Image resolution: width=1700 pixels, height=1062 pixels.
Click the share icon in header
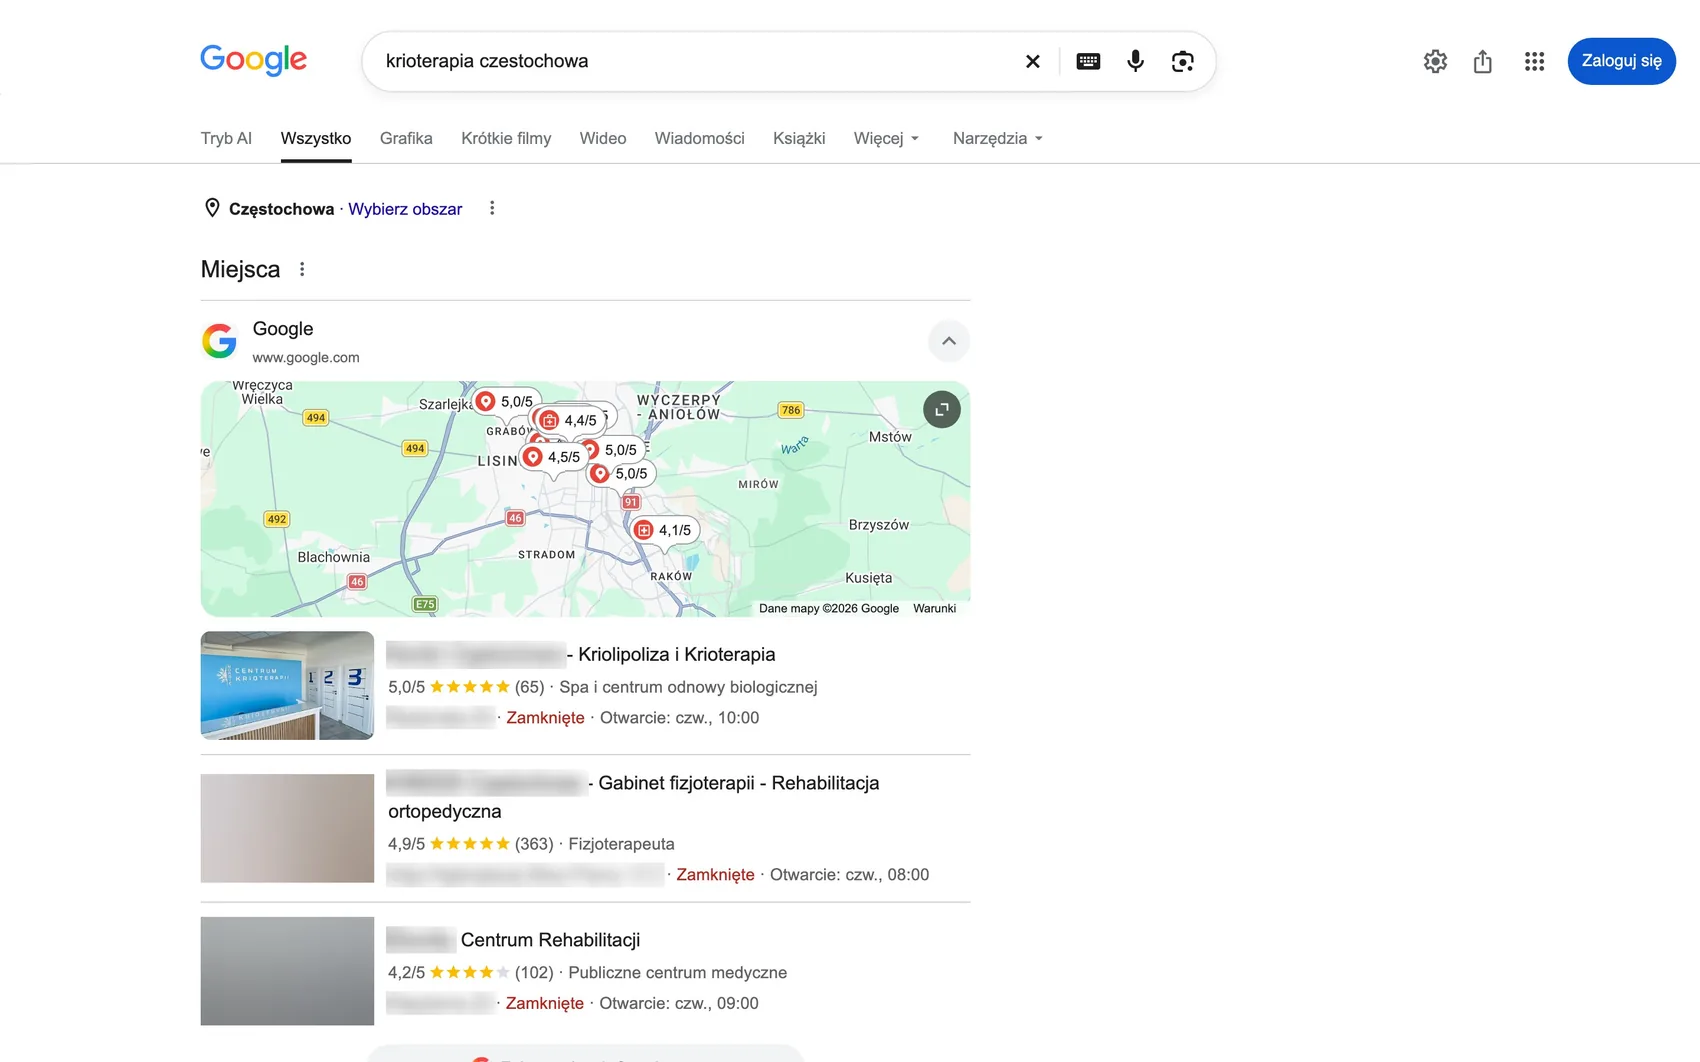[1483, 61]
